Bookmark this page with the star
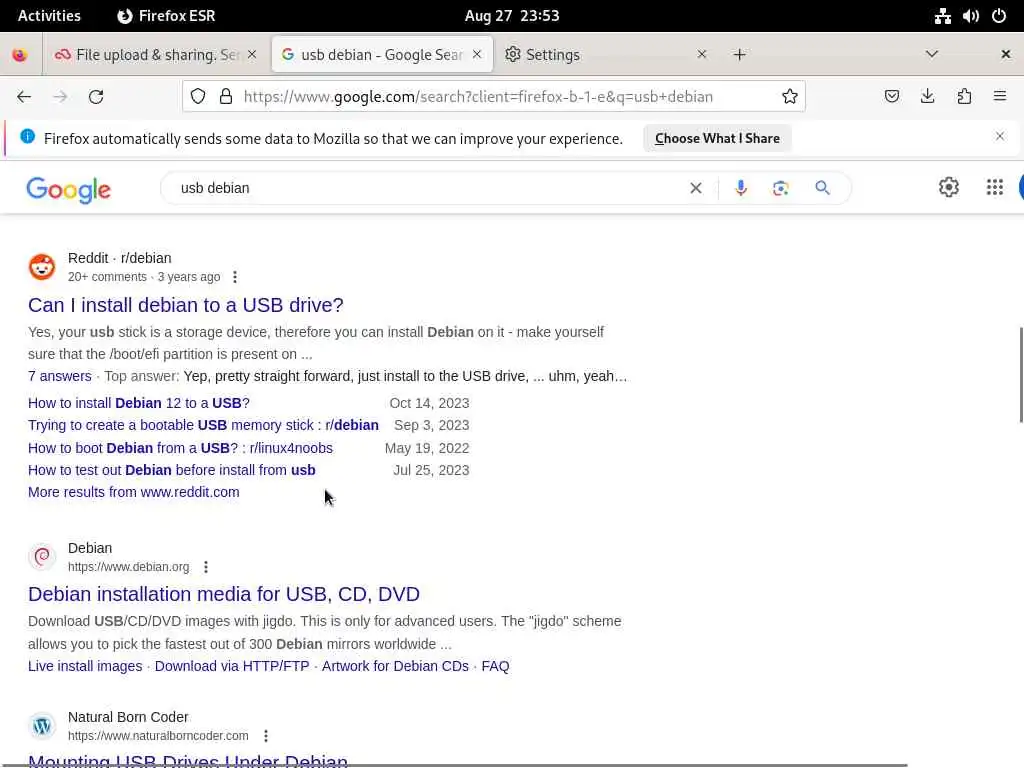 (790, 97)
